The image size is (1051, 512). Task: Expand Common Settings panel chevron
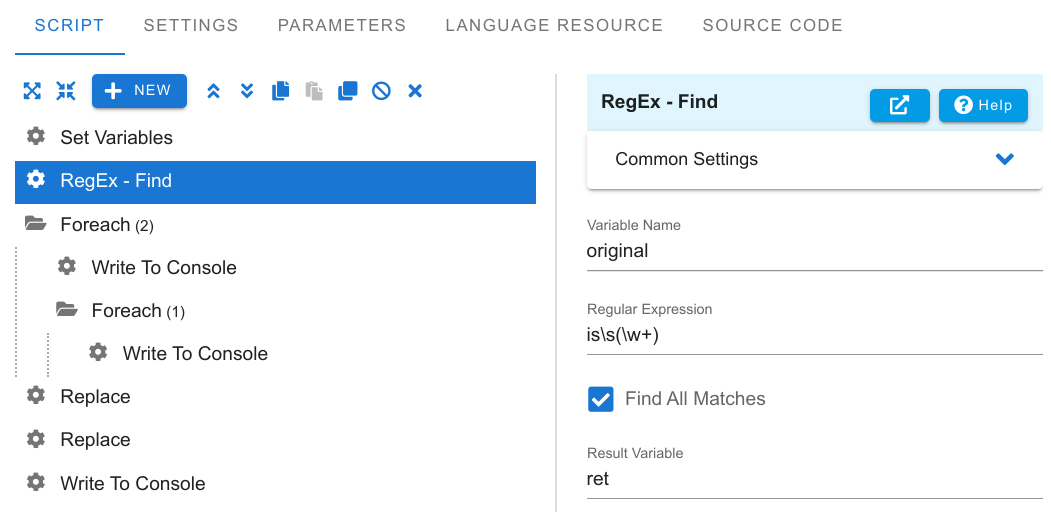tap(1004, 159)
